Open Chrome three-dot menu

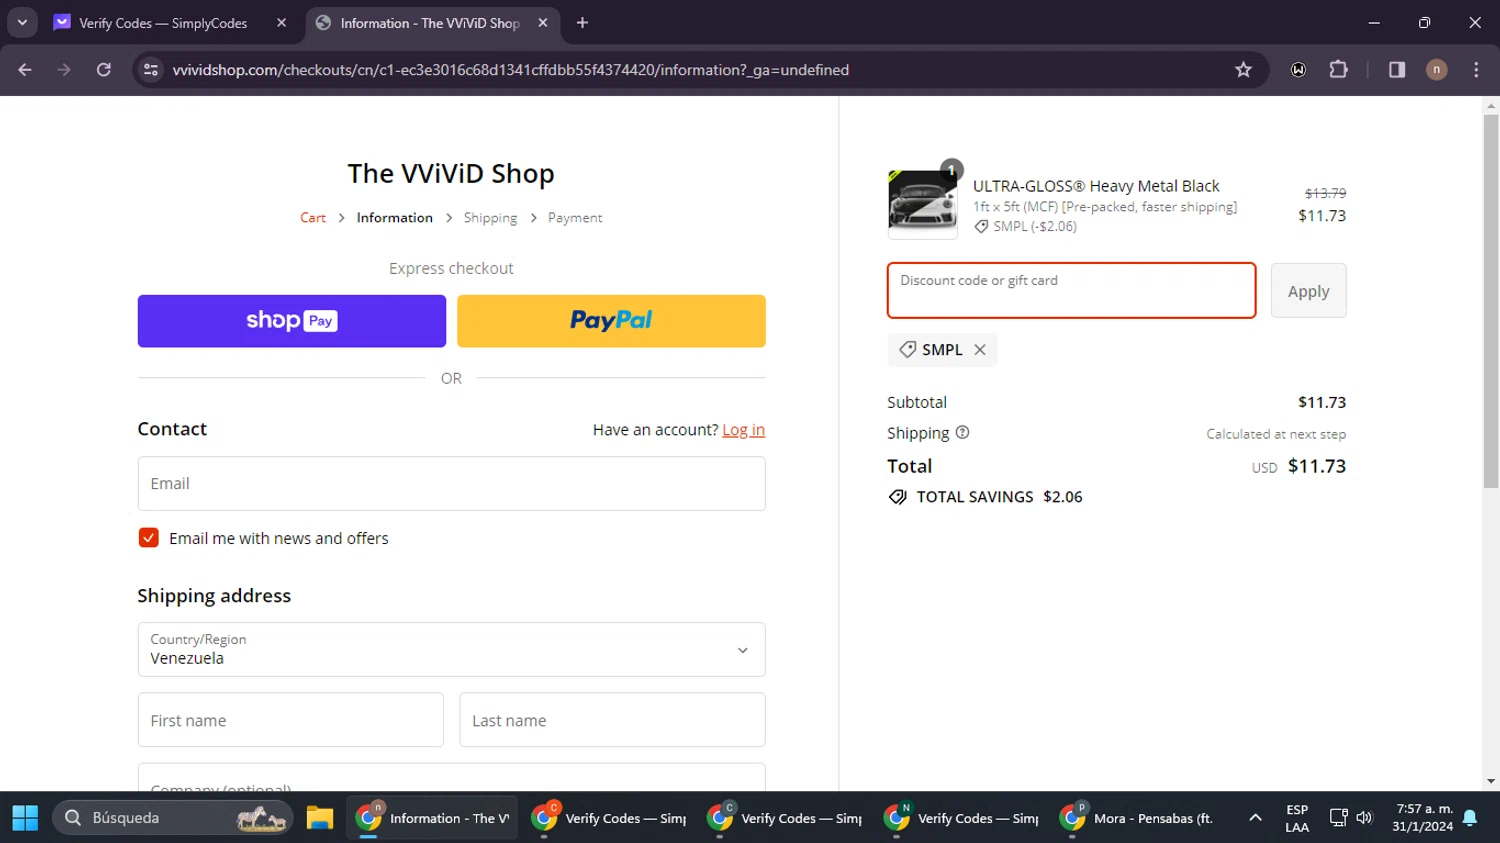pos(1476,70)
